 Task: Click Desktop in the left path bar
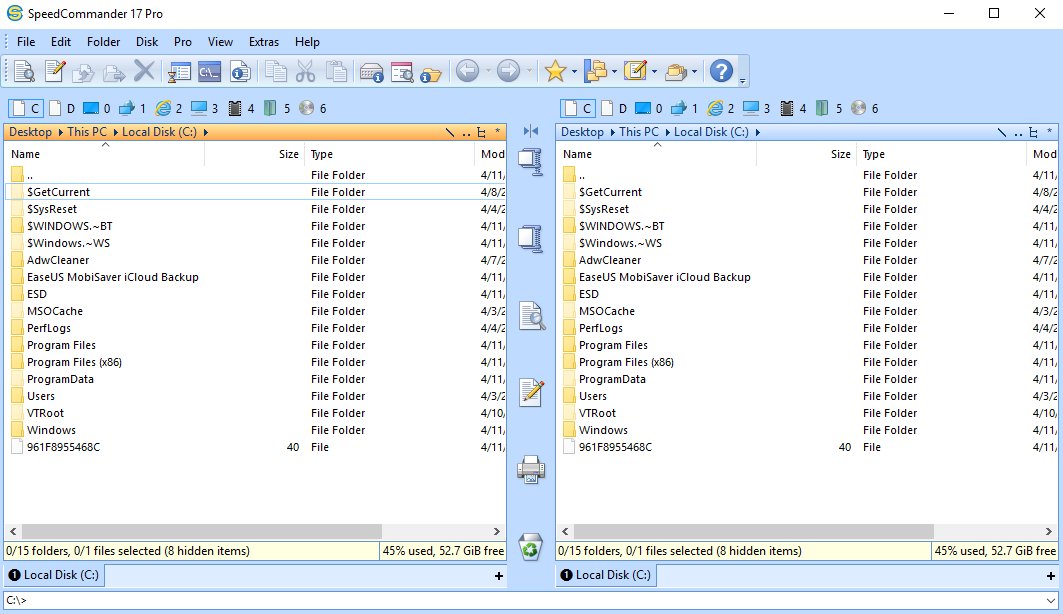30,132
